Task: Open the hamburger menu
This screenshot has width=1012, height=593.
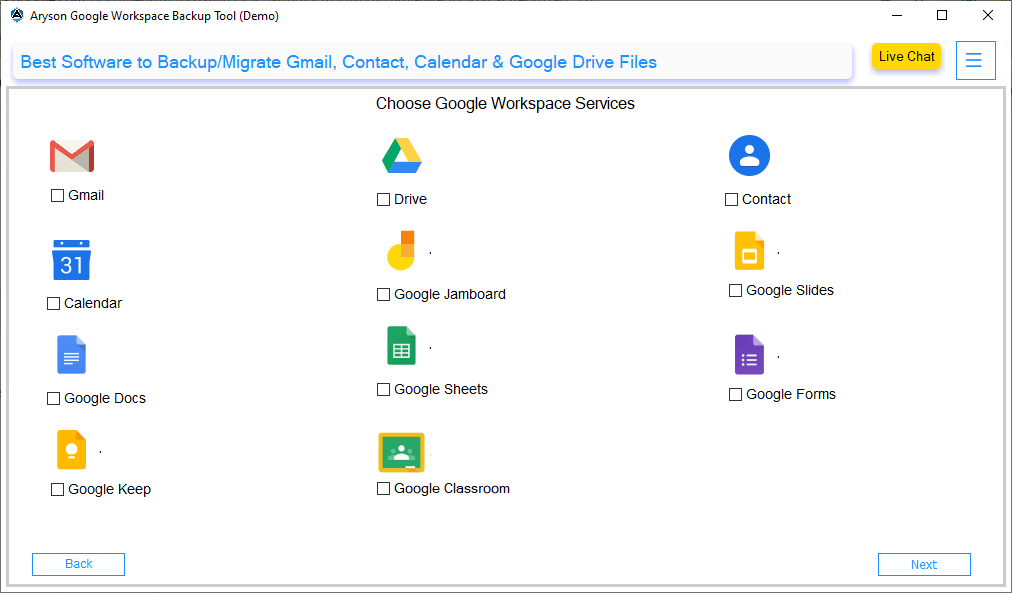Action: pos(975,60)
